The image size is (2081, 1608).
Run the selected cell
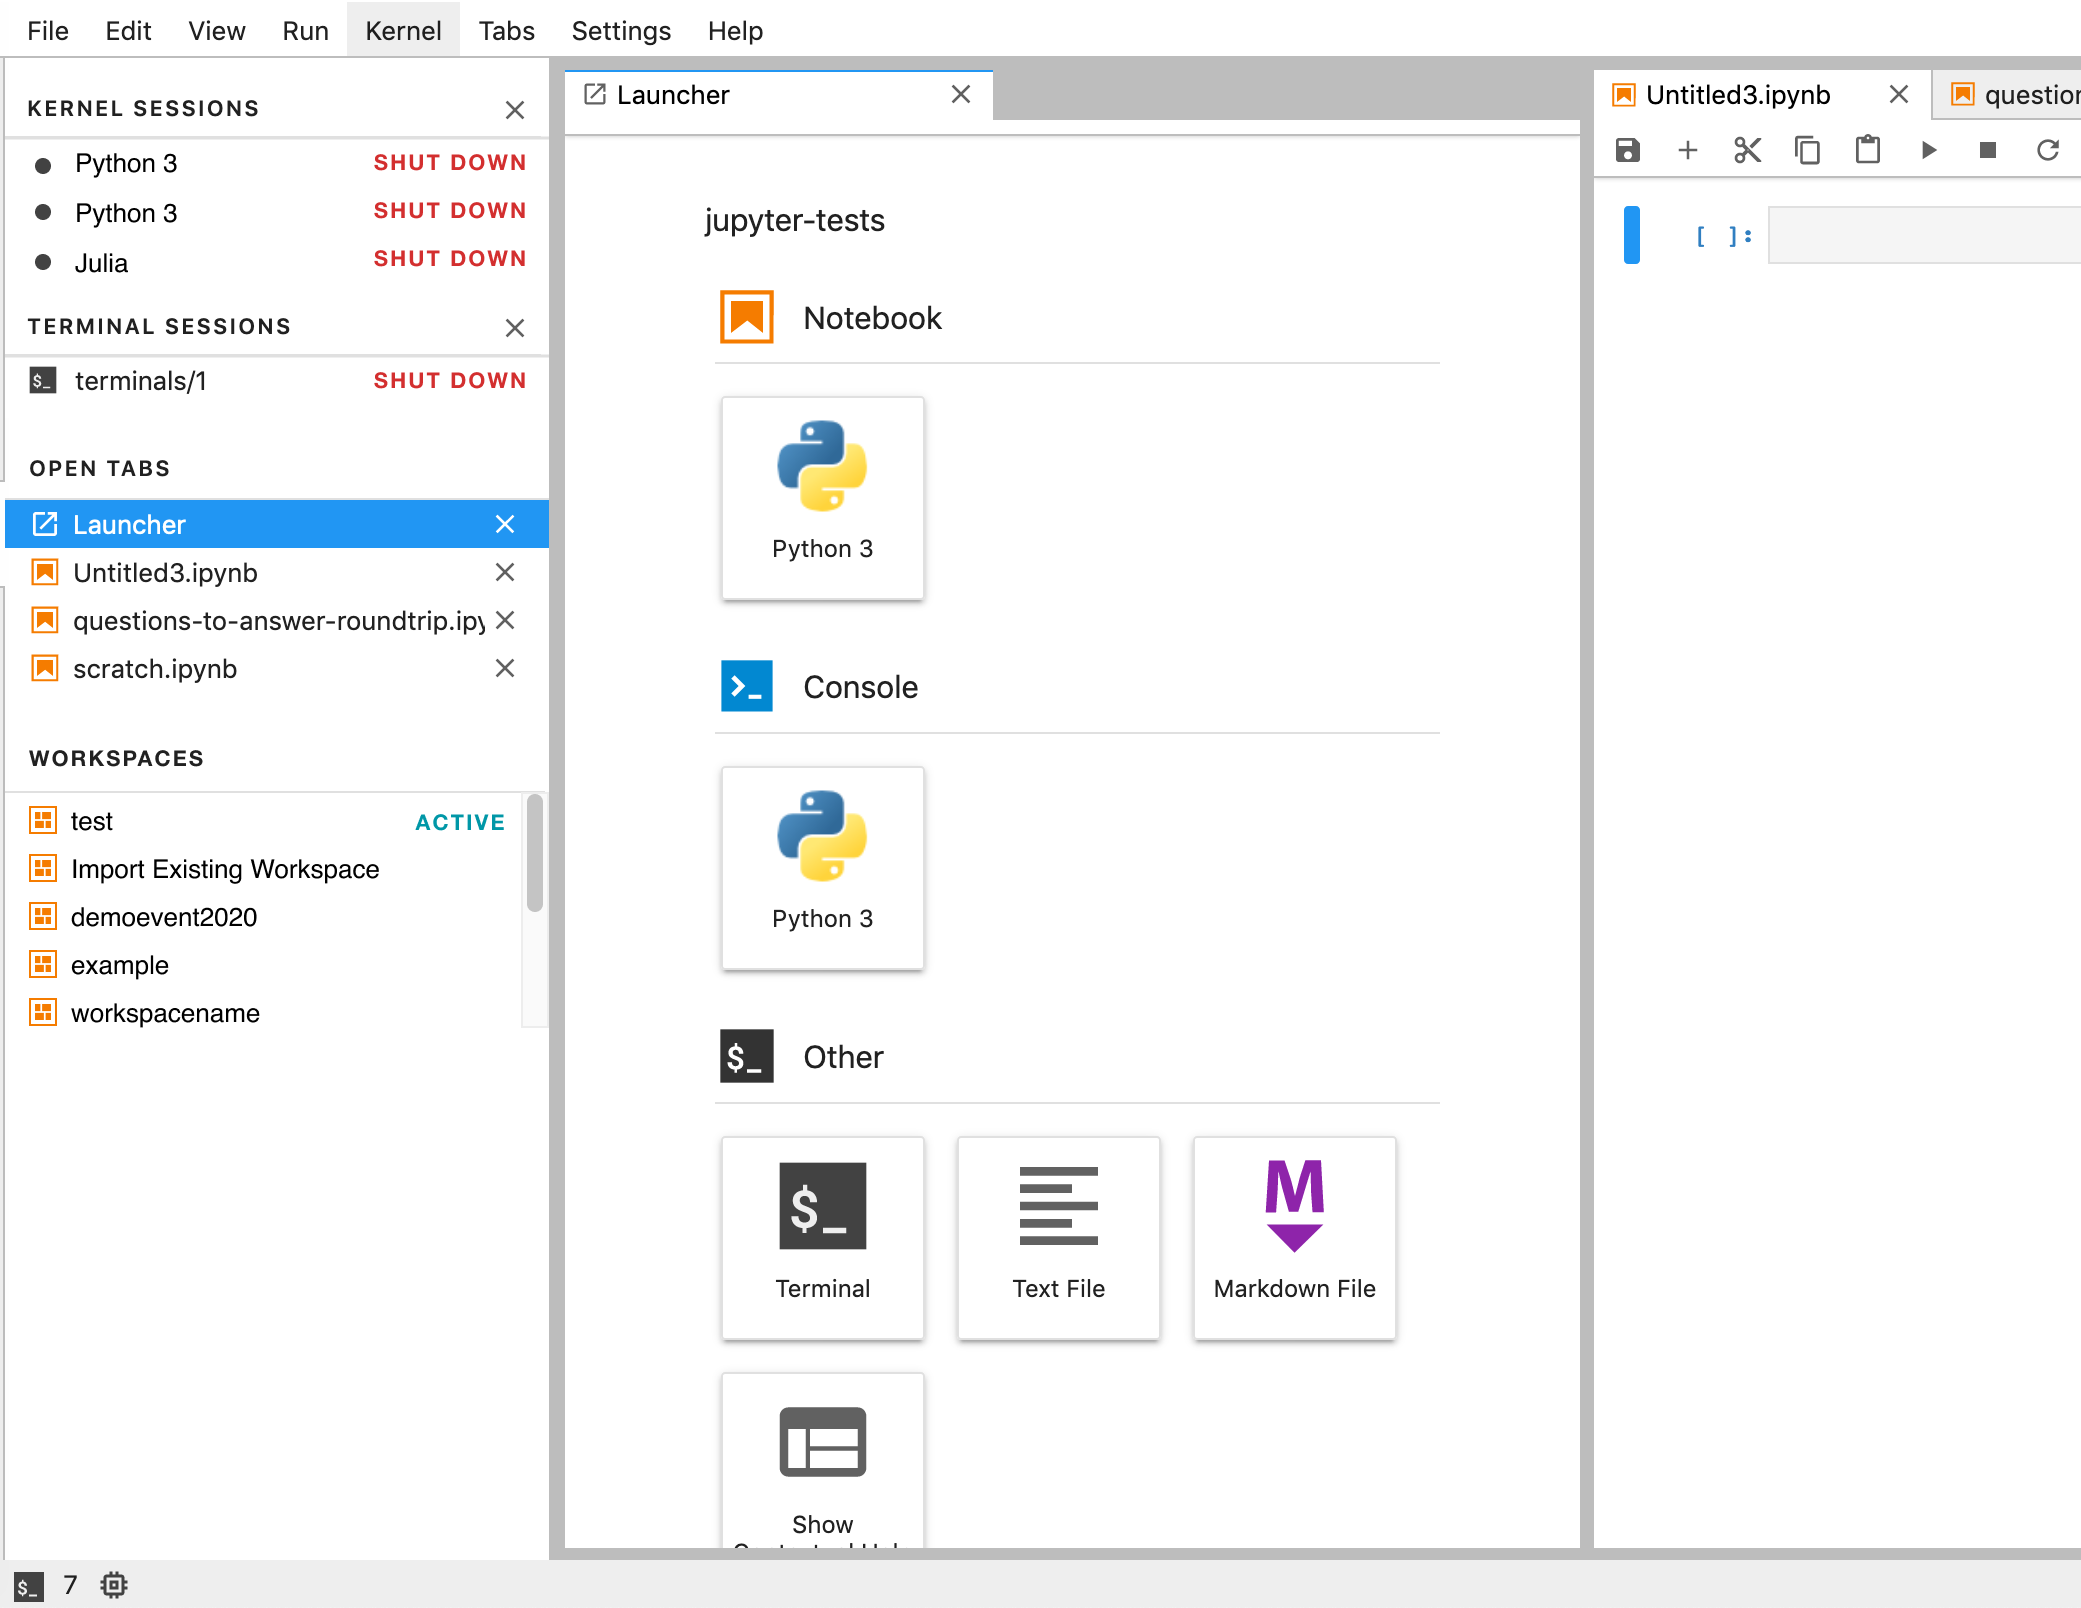[1929, 150]
